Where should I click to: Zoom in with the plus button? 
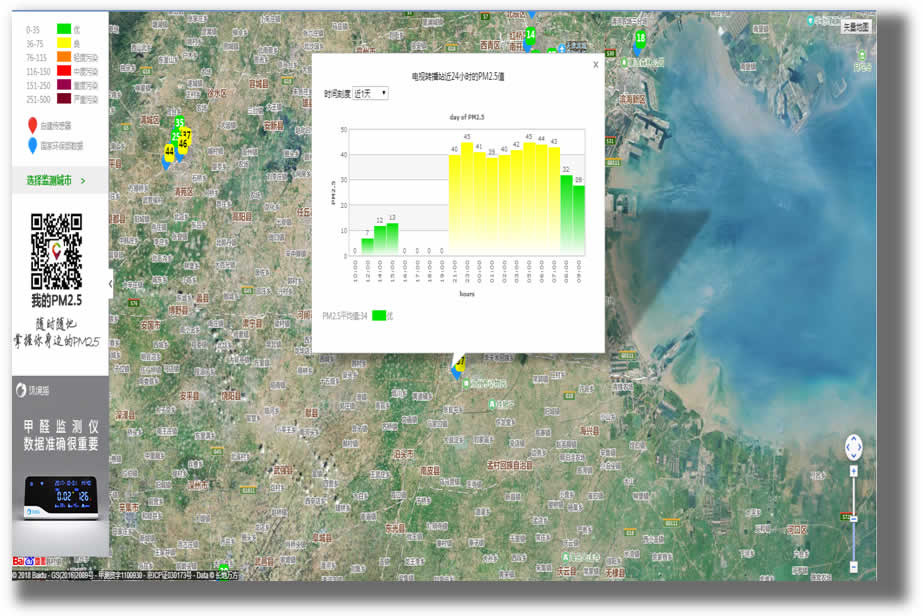pyautogui.click(x=853, y=470)
